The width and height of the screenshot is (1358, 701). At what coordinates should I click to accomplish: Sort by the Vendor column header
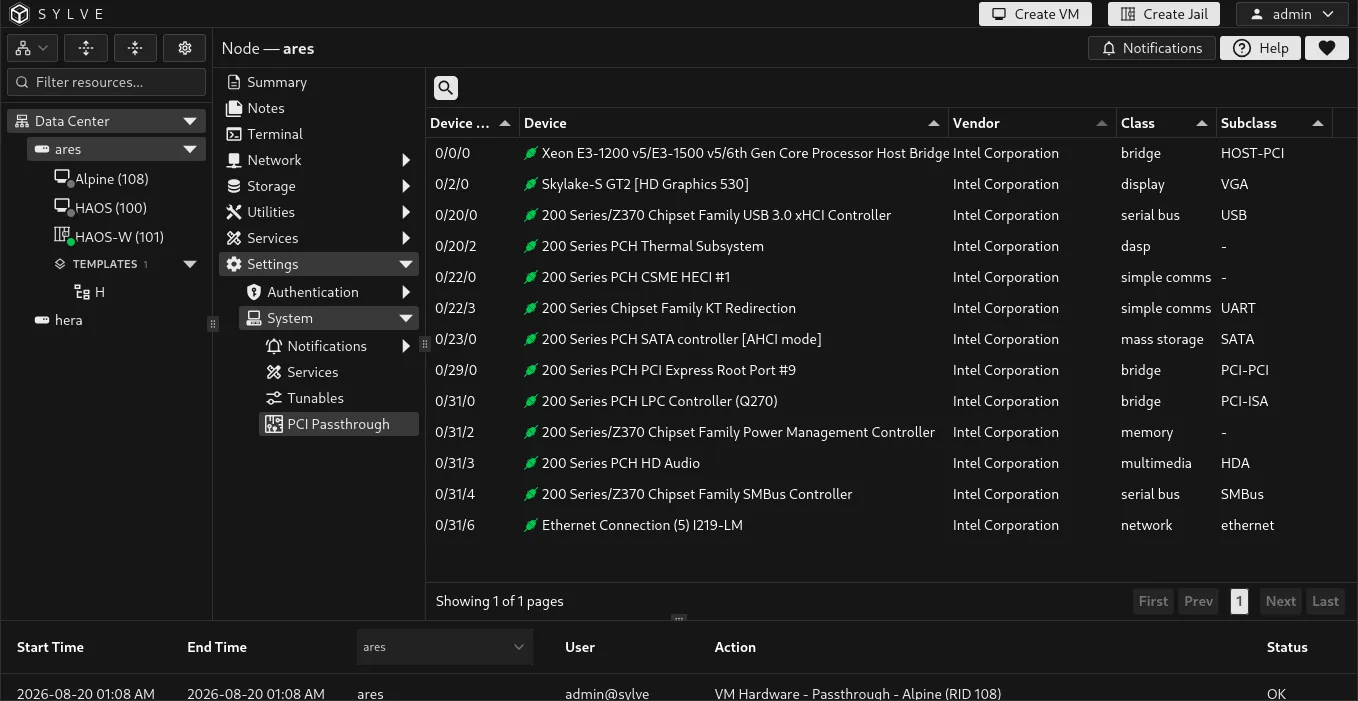[1033, 123]
